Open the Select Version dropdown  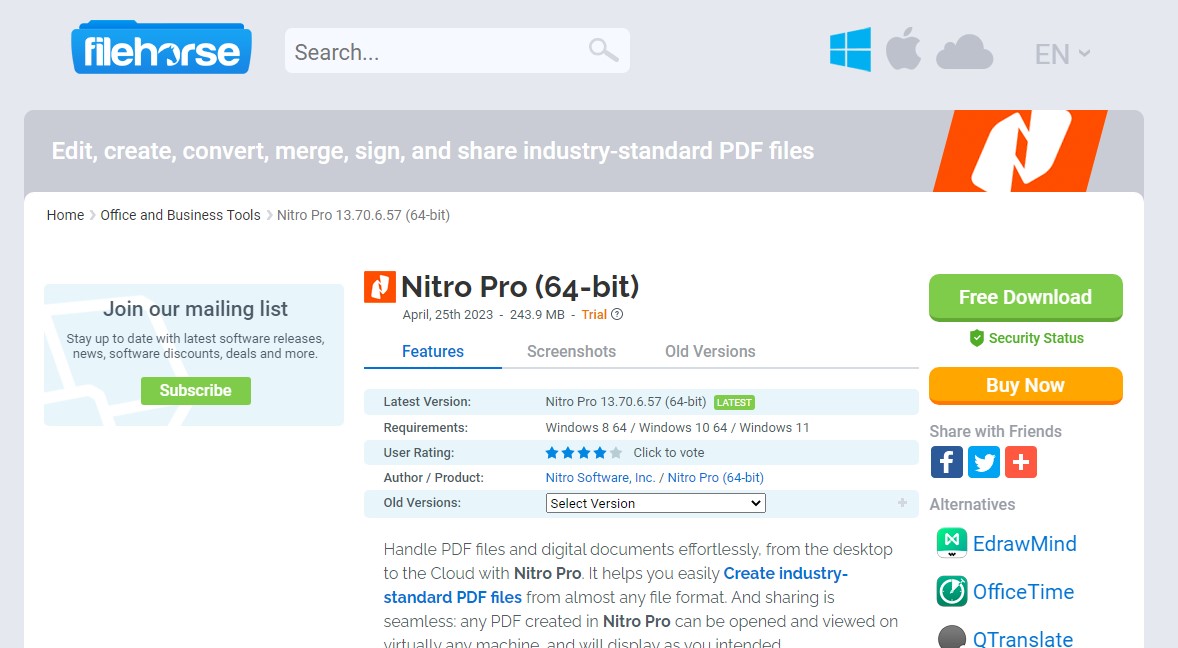655,503
